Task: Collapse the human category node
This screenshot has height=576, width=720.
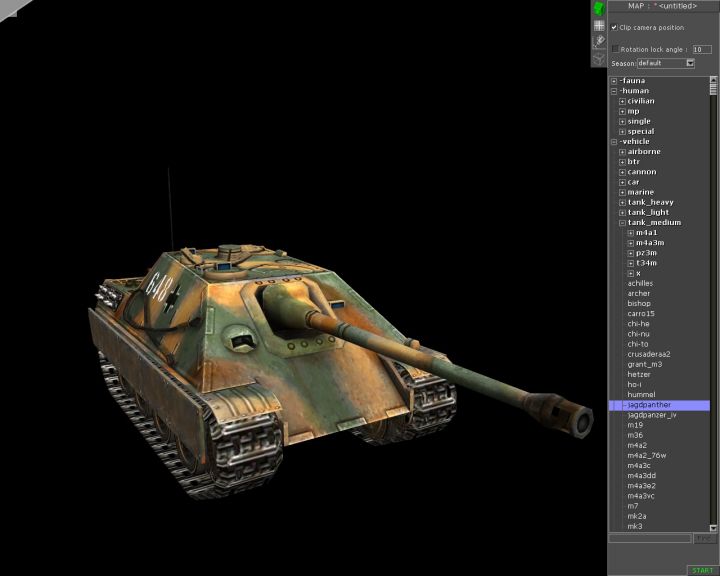Action: coord(614,91)
